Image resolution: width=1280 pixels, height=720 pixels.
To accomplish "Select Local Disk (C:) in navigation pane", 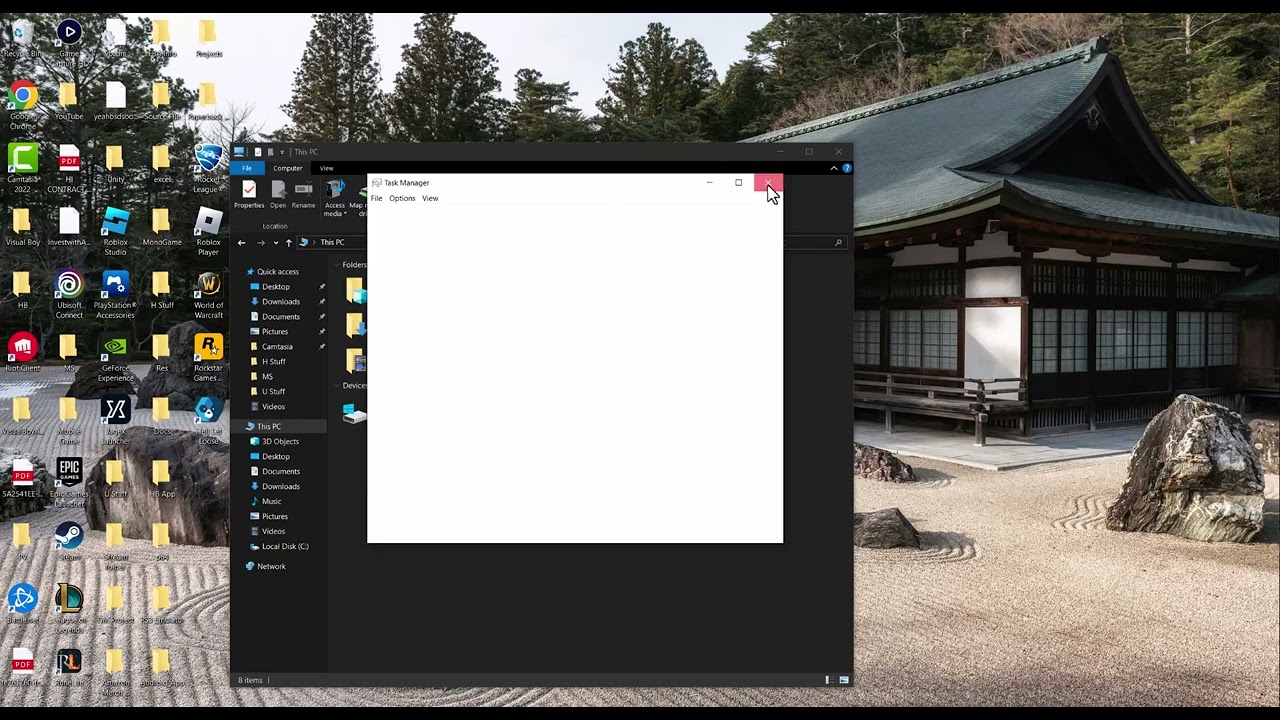I will (284, 547).
